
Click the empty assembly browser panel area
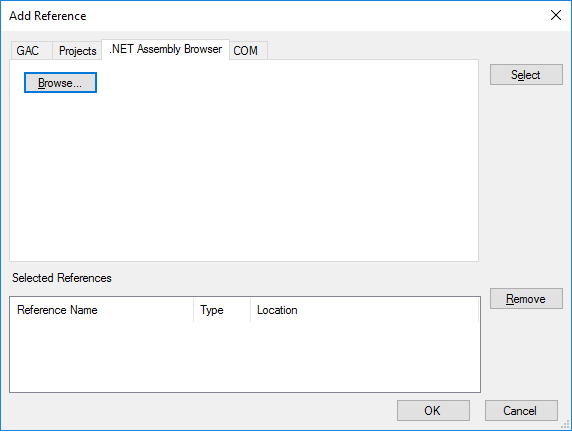(244, 175)
